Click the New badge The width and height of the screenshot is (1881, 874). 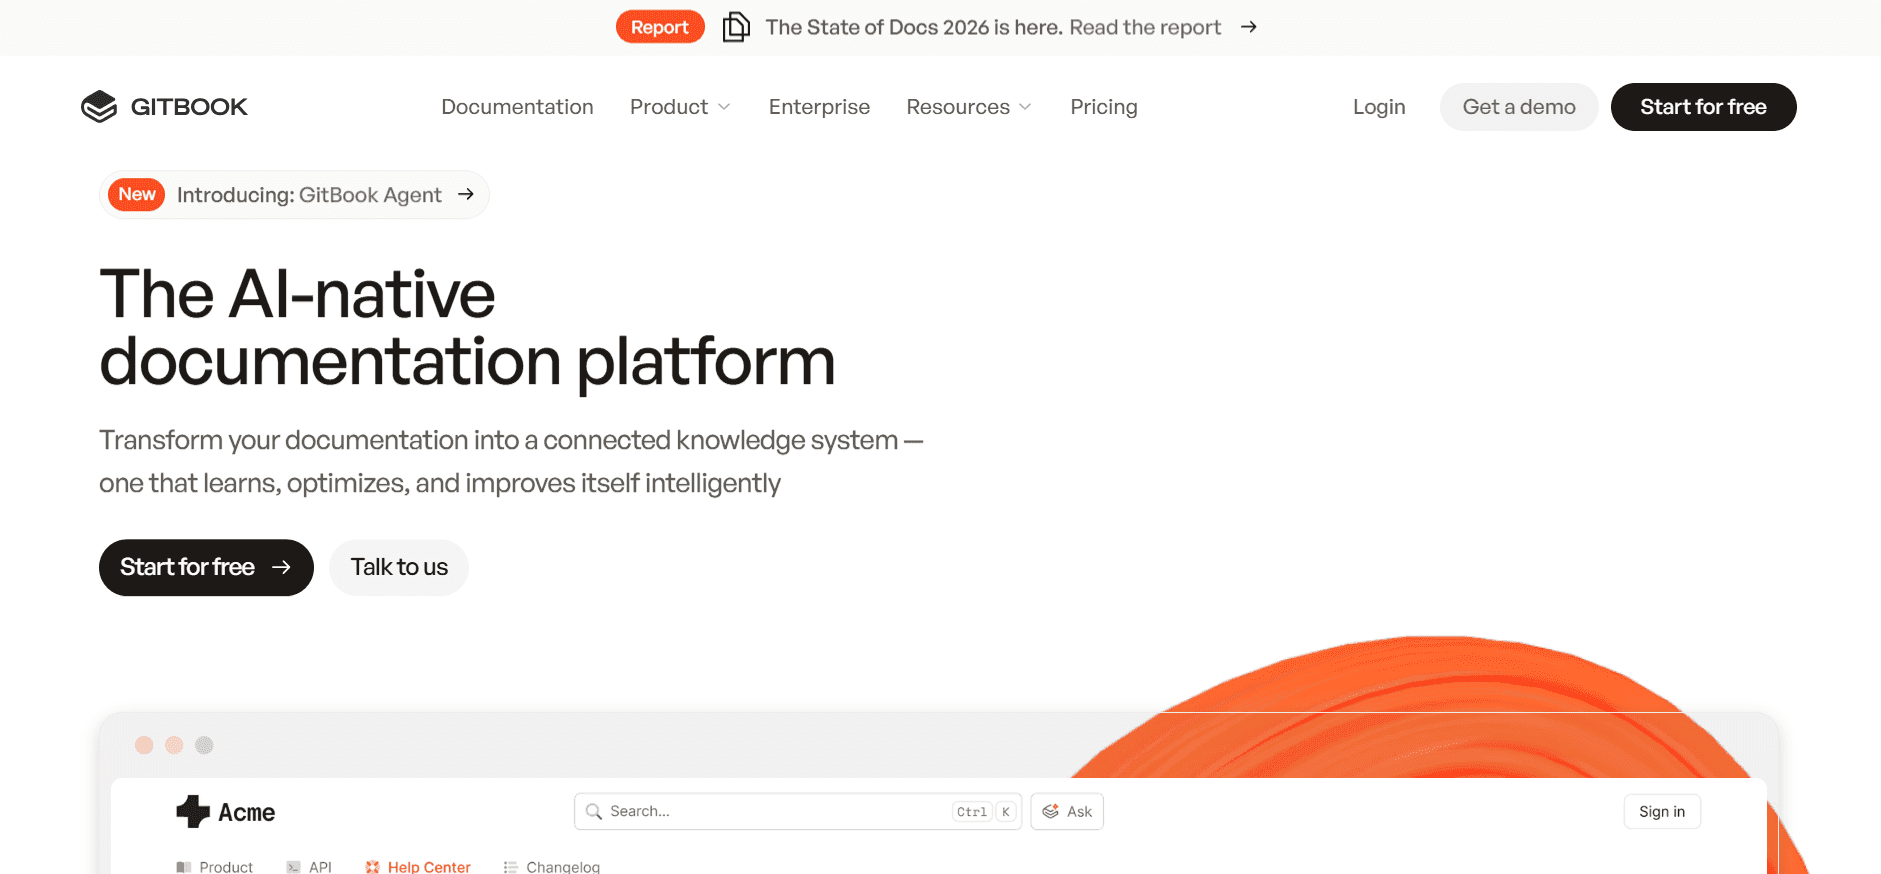[x=137, y=194]
